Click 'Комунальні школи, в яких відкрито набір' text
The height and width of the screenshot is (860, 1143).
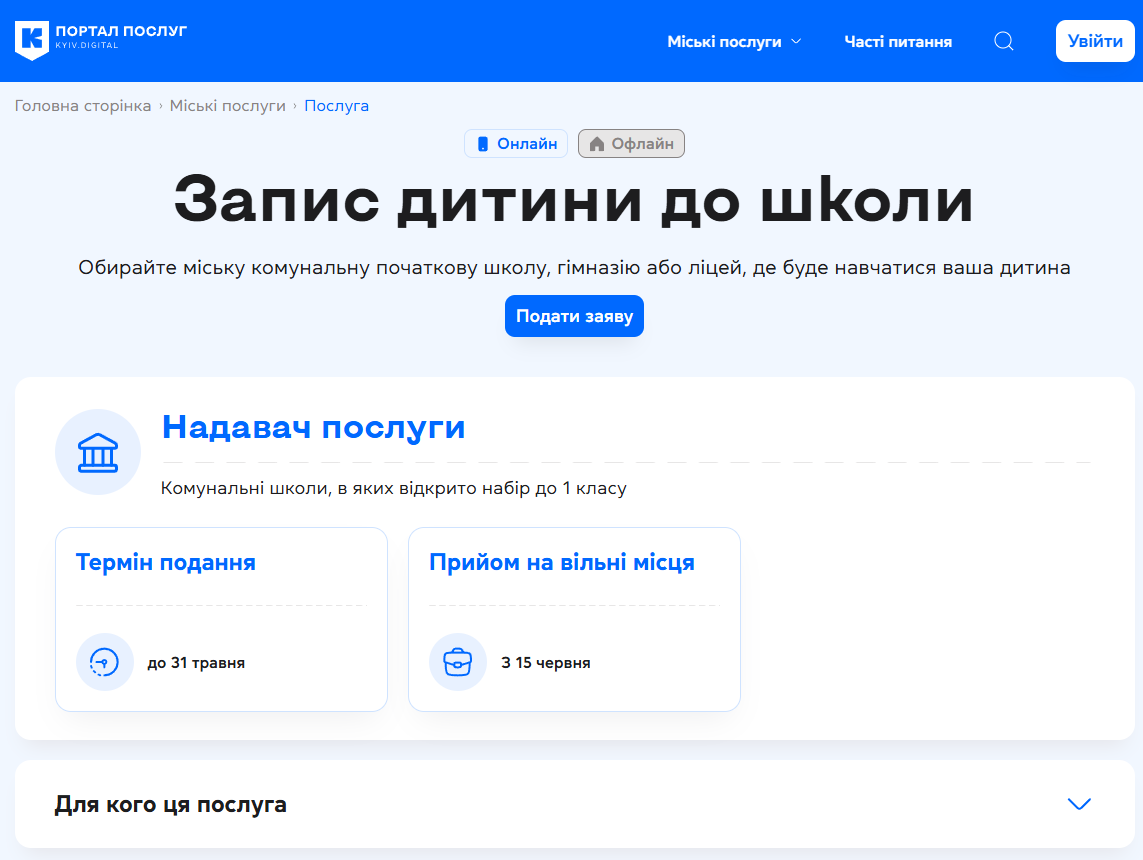click(394, 488)
